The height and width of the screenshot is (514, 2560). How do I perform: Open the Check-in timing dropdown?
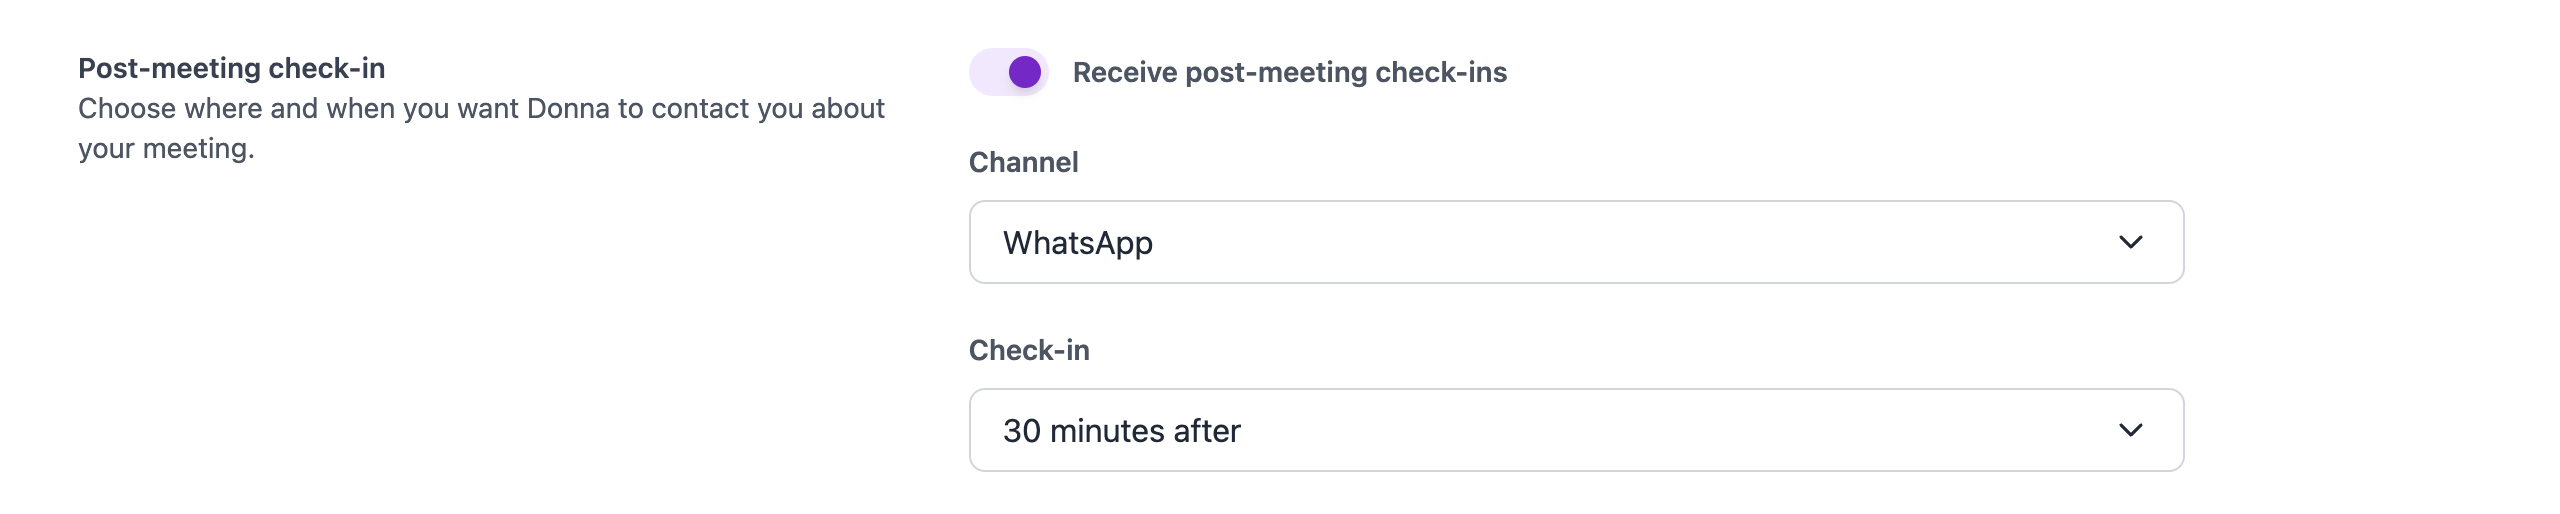pyautogui.click(x=1575, y=430)
